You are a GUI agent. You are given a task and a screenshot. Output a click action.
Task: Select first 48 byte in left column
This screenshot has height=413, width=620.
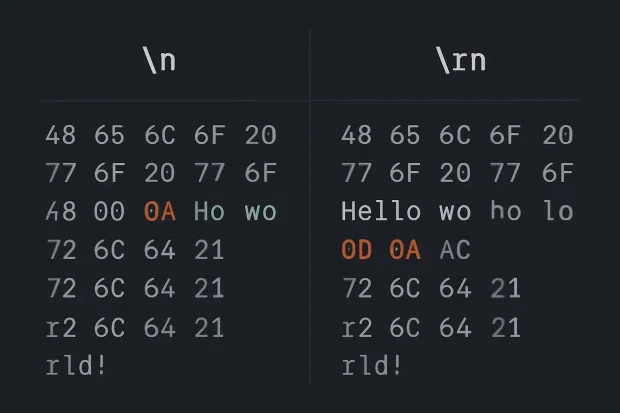click(60, 135)
